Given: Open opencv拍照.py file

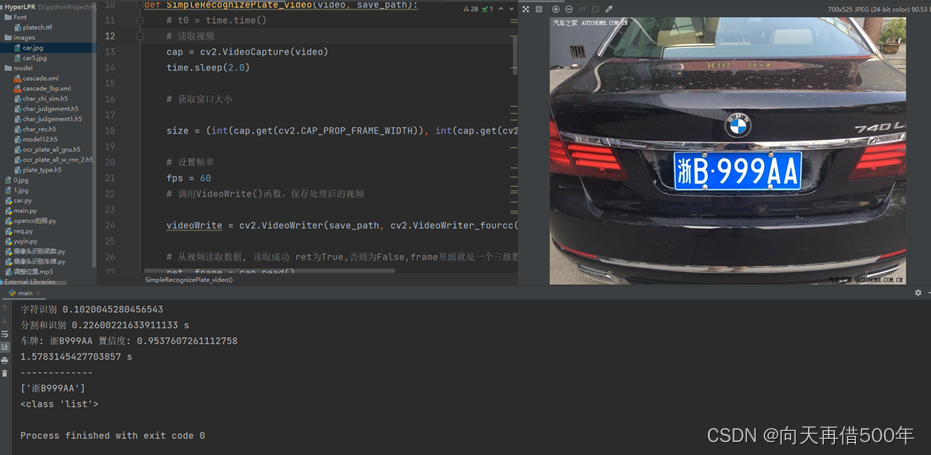Looking at the screenshot, I should (x=30, y=221).
